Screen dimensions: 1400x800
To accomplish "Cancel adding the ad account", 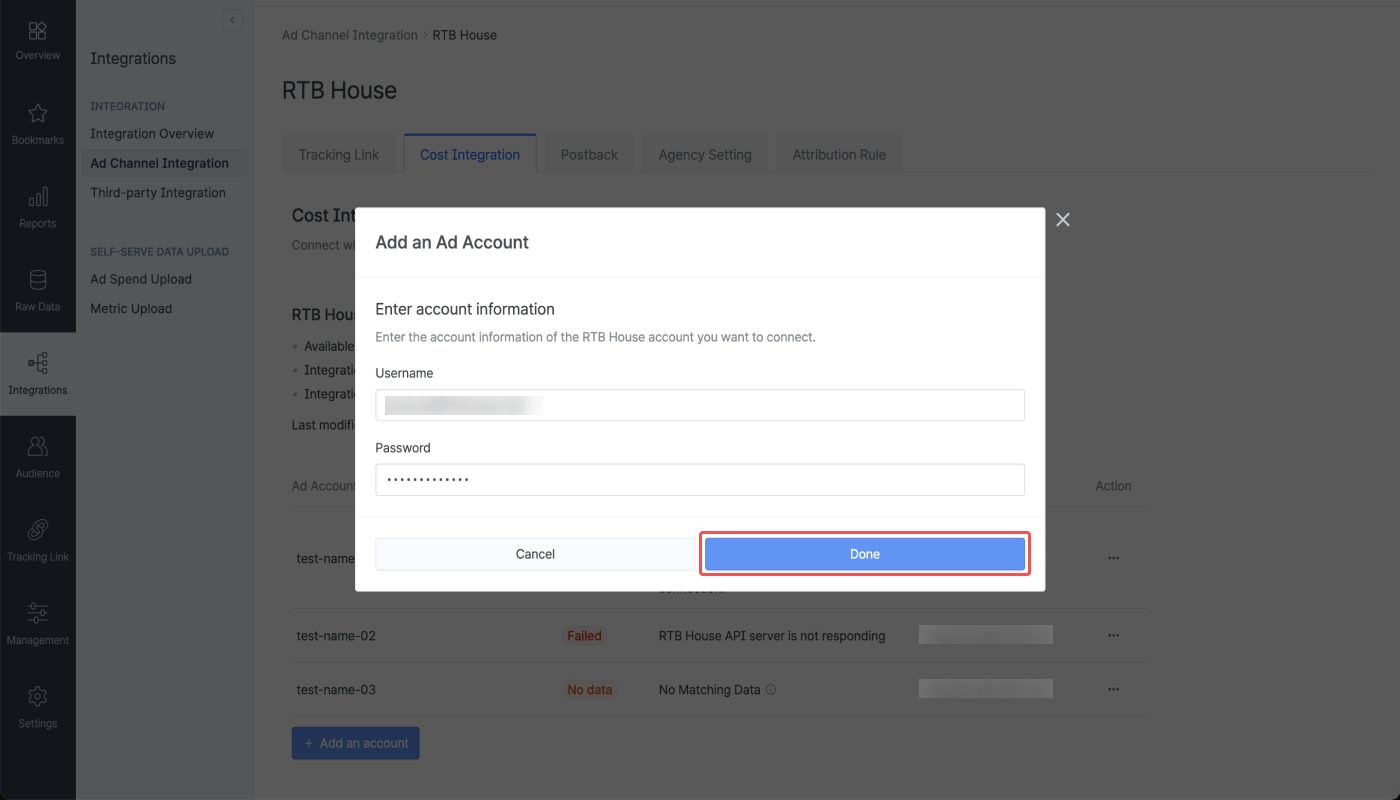I will 535,554.
